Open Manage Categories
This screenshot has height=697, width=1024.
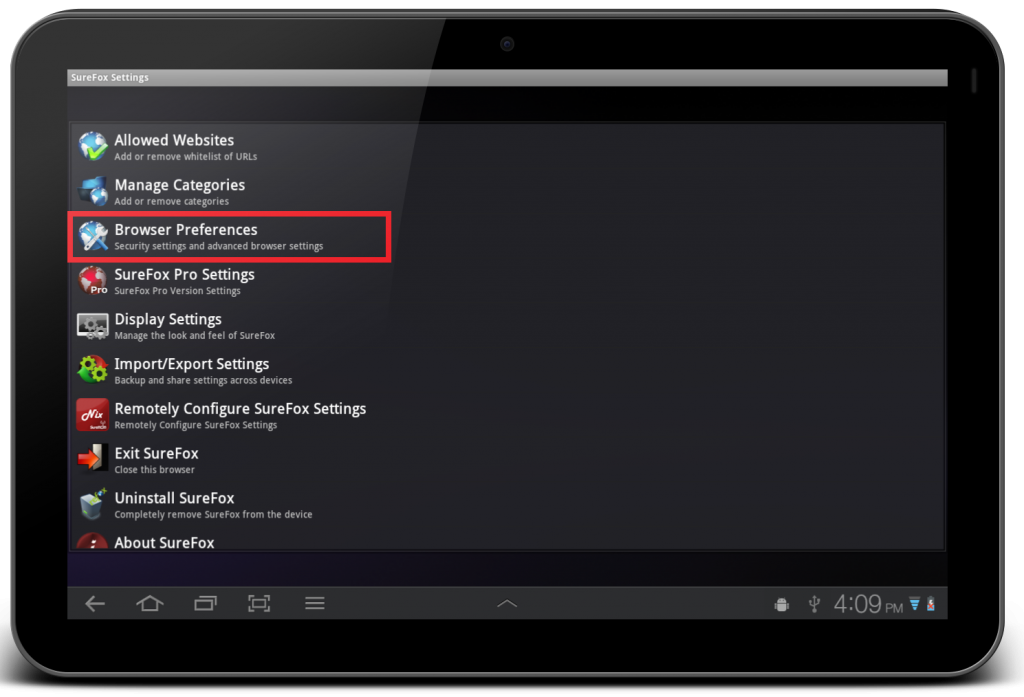[x=507, y=191]
